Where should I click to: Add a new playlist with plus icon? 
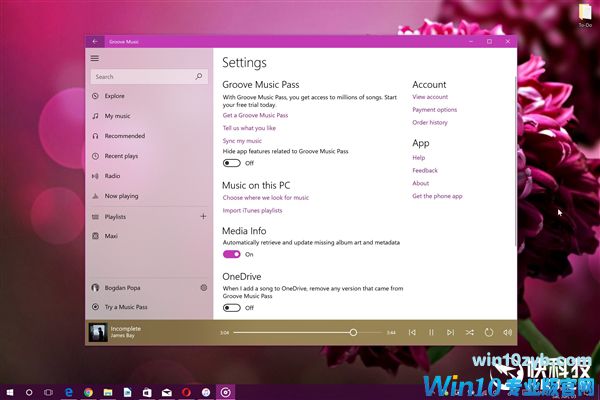[x=203, y=217]
